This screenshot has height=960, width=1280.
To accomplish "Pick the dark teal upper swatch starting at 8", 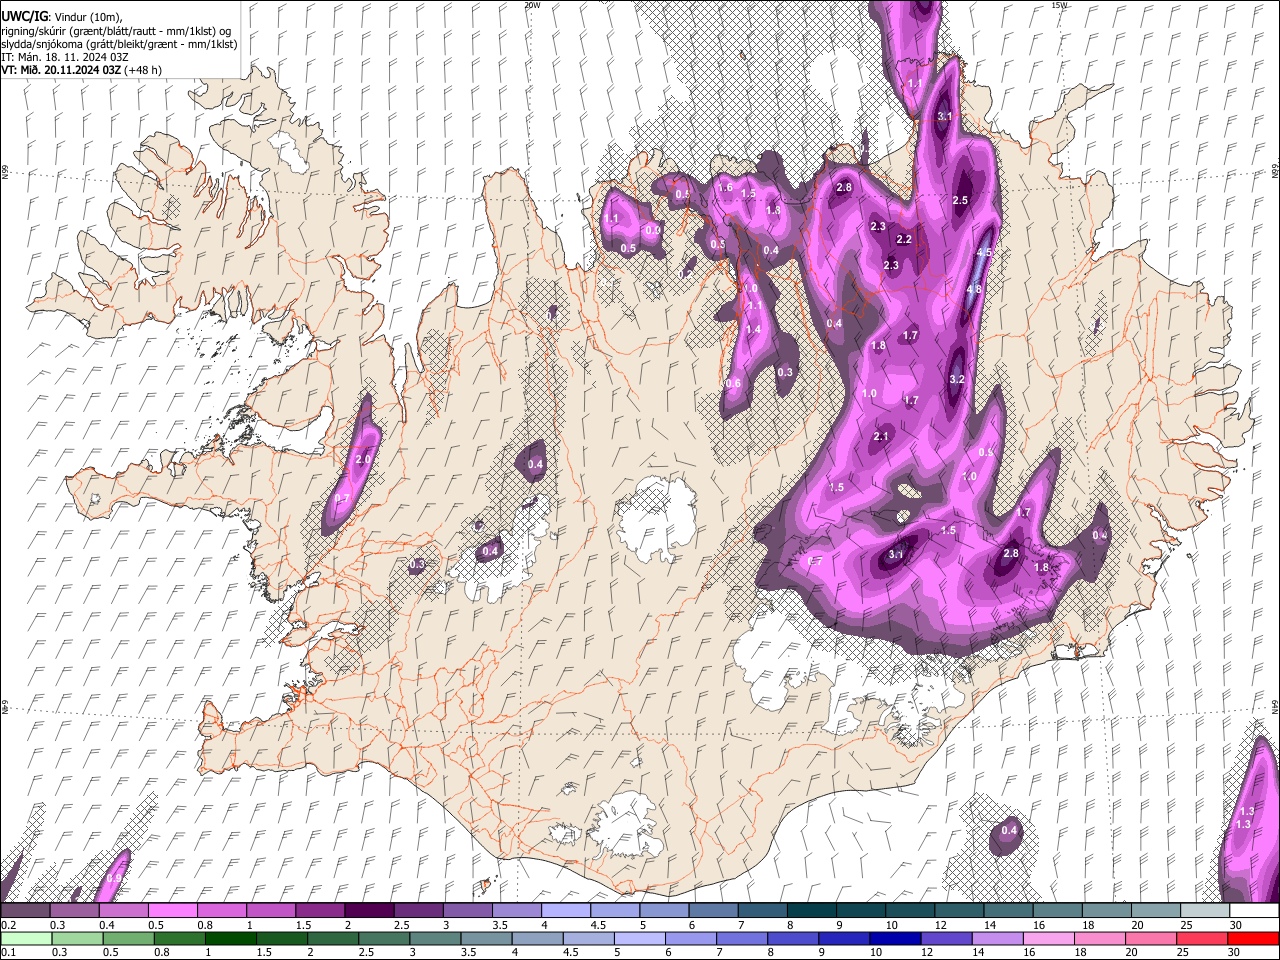I will point(811,910).
